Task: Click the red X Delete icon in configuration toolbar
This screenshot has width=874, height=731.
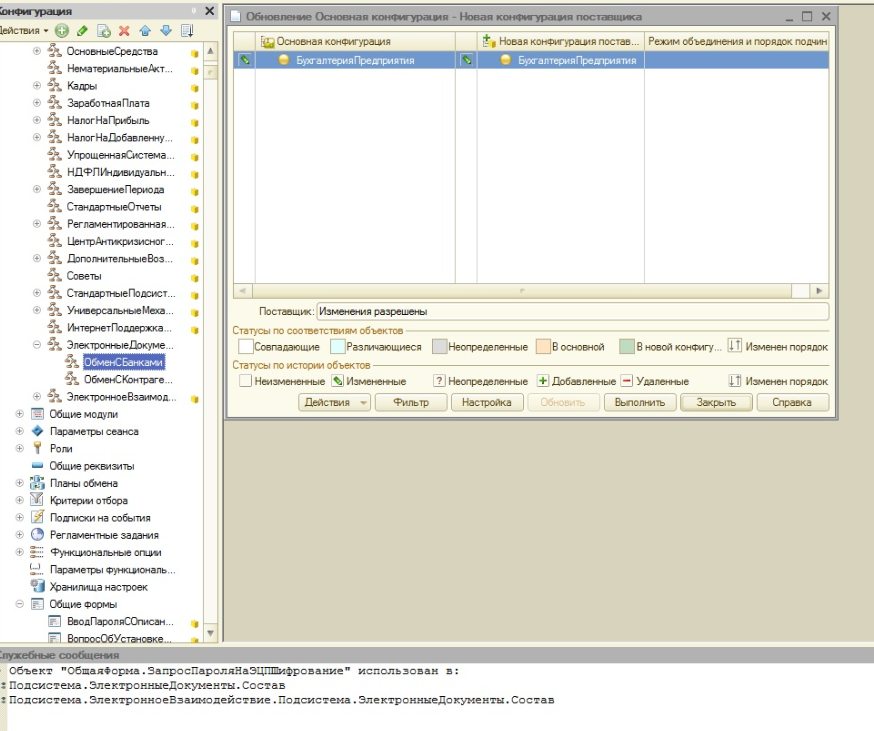Action: [x=124, y=31]
